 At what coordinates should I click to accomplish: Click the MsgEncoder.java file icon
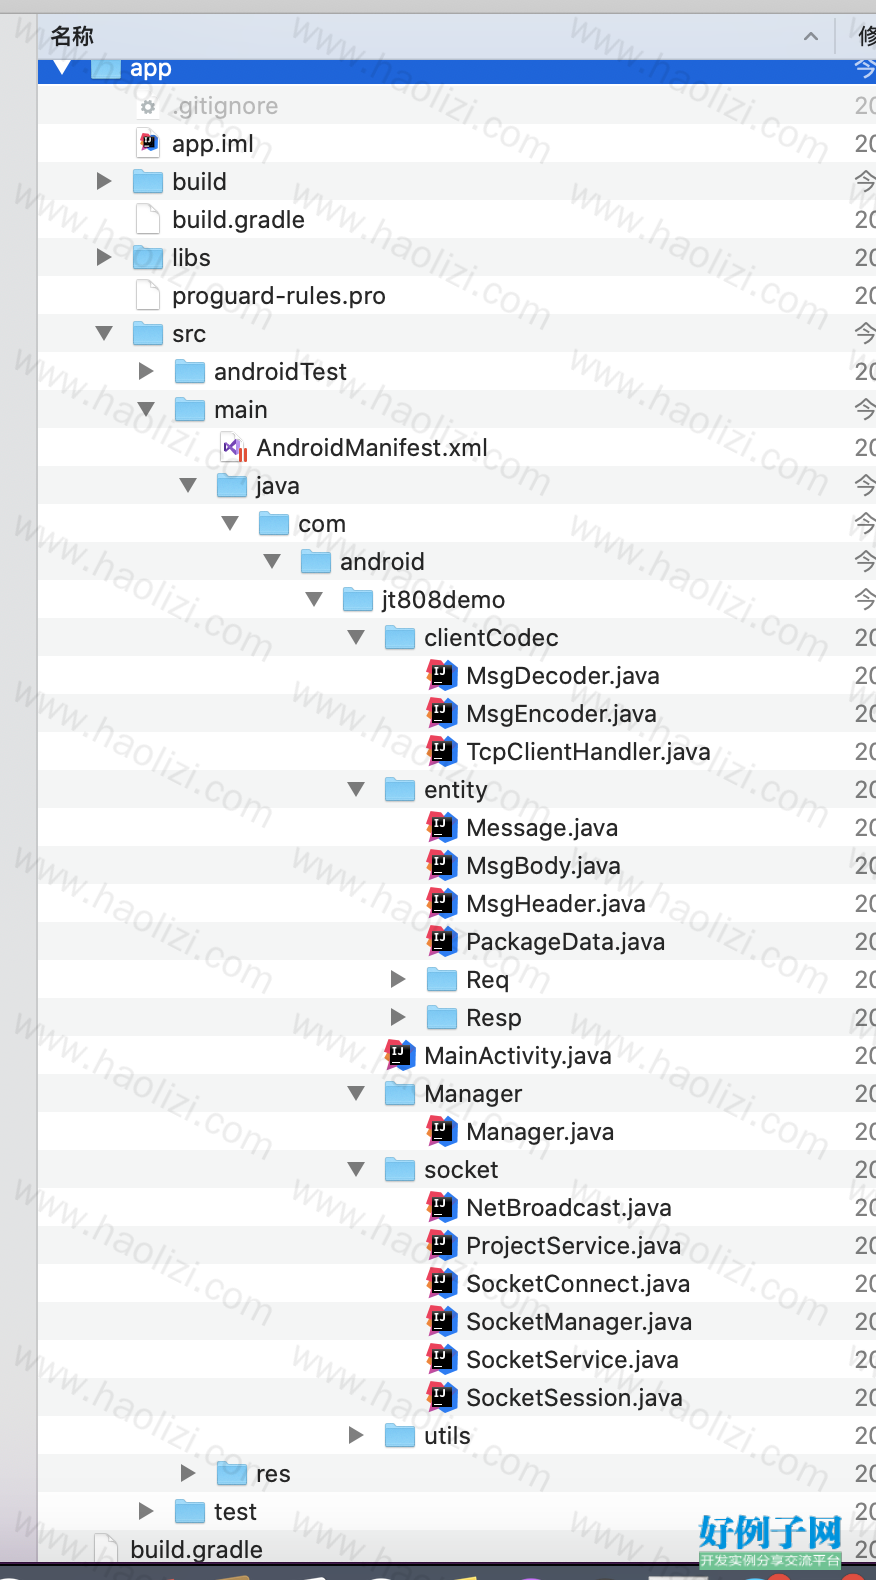[x=442, y=713]
